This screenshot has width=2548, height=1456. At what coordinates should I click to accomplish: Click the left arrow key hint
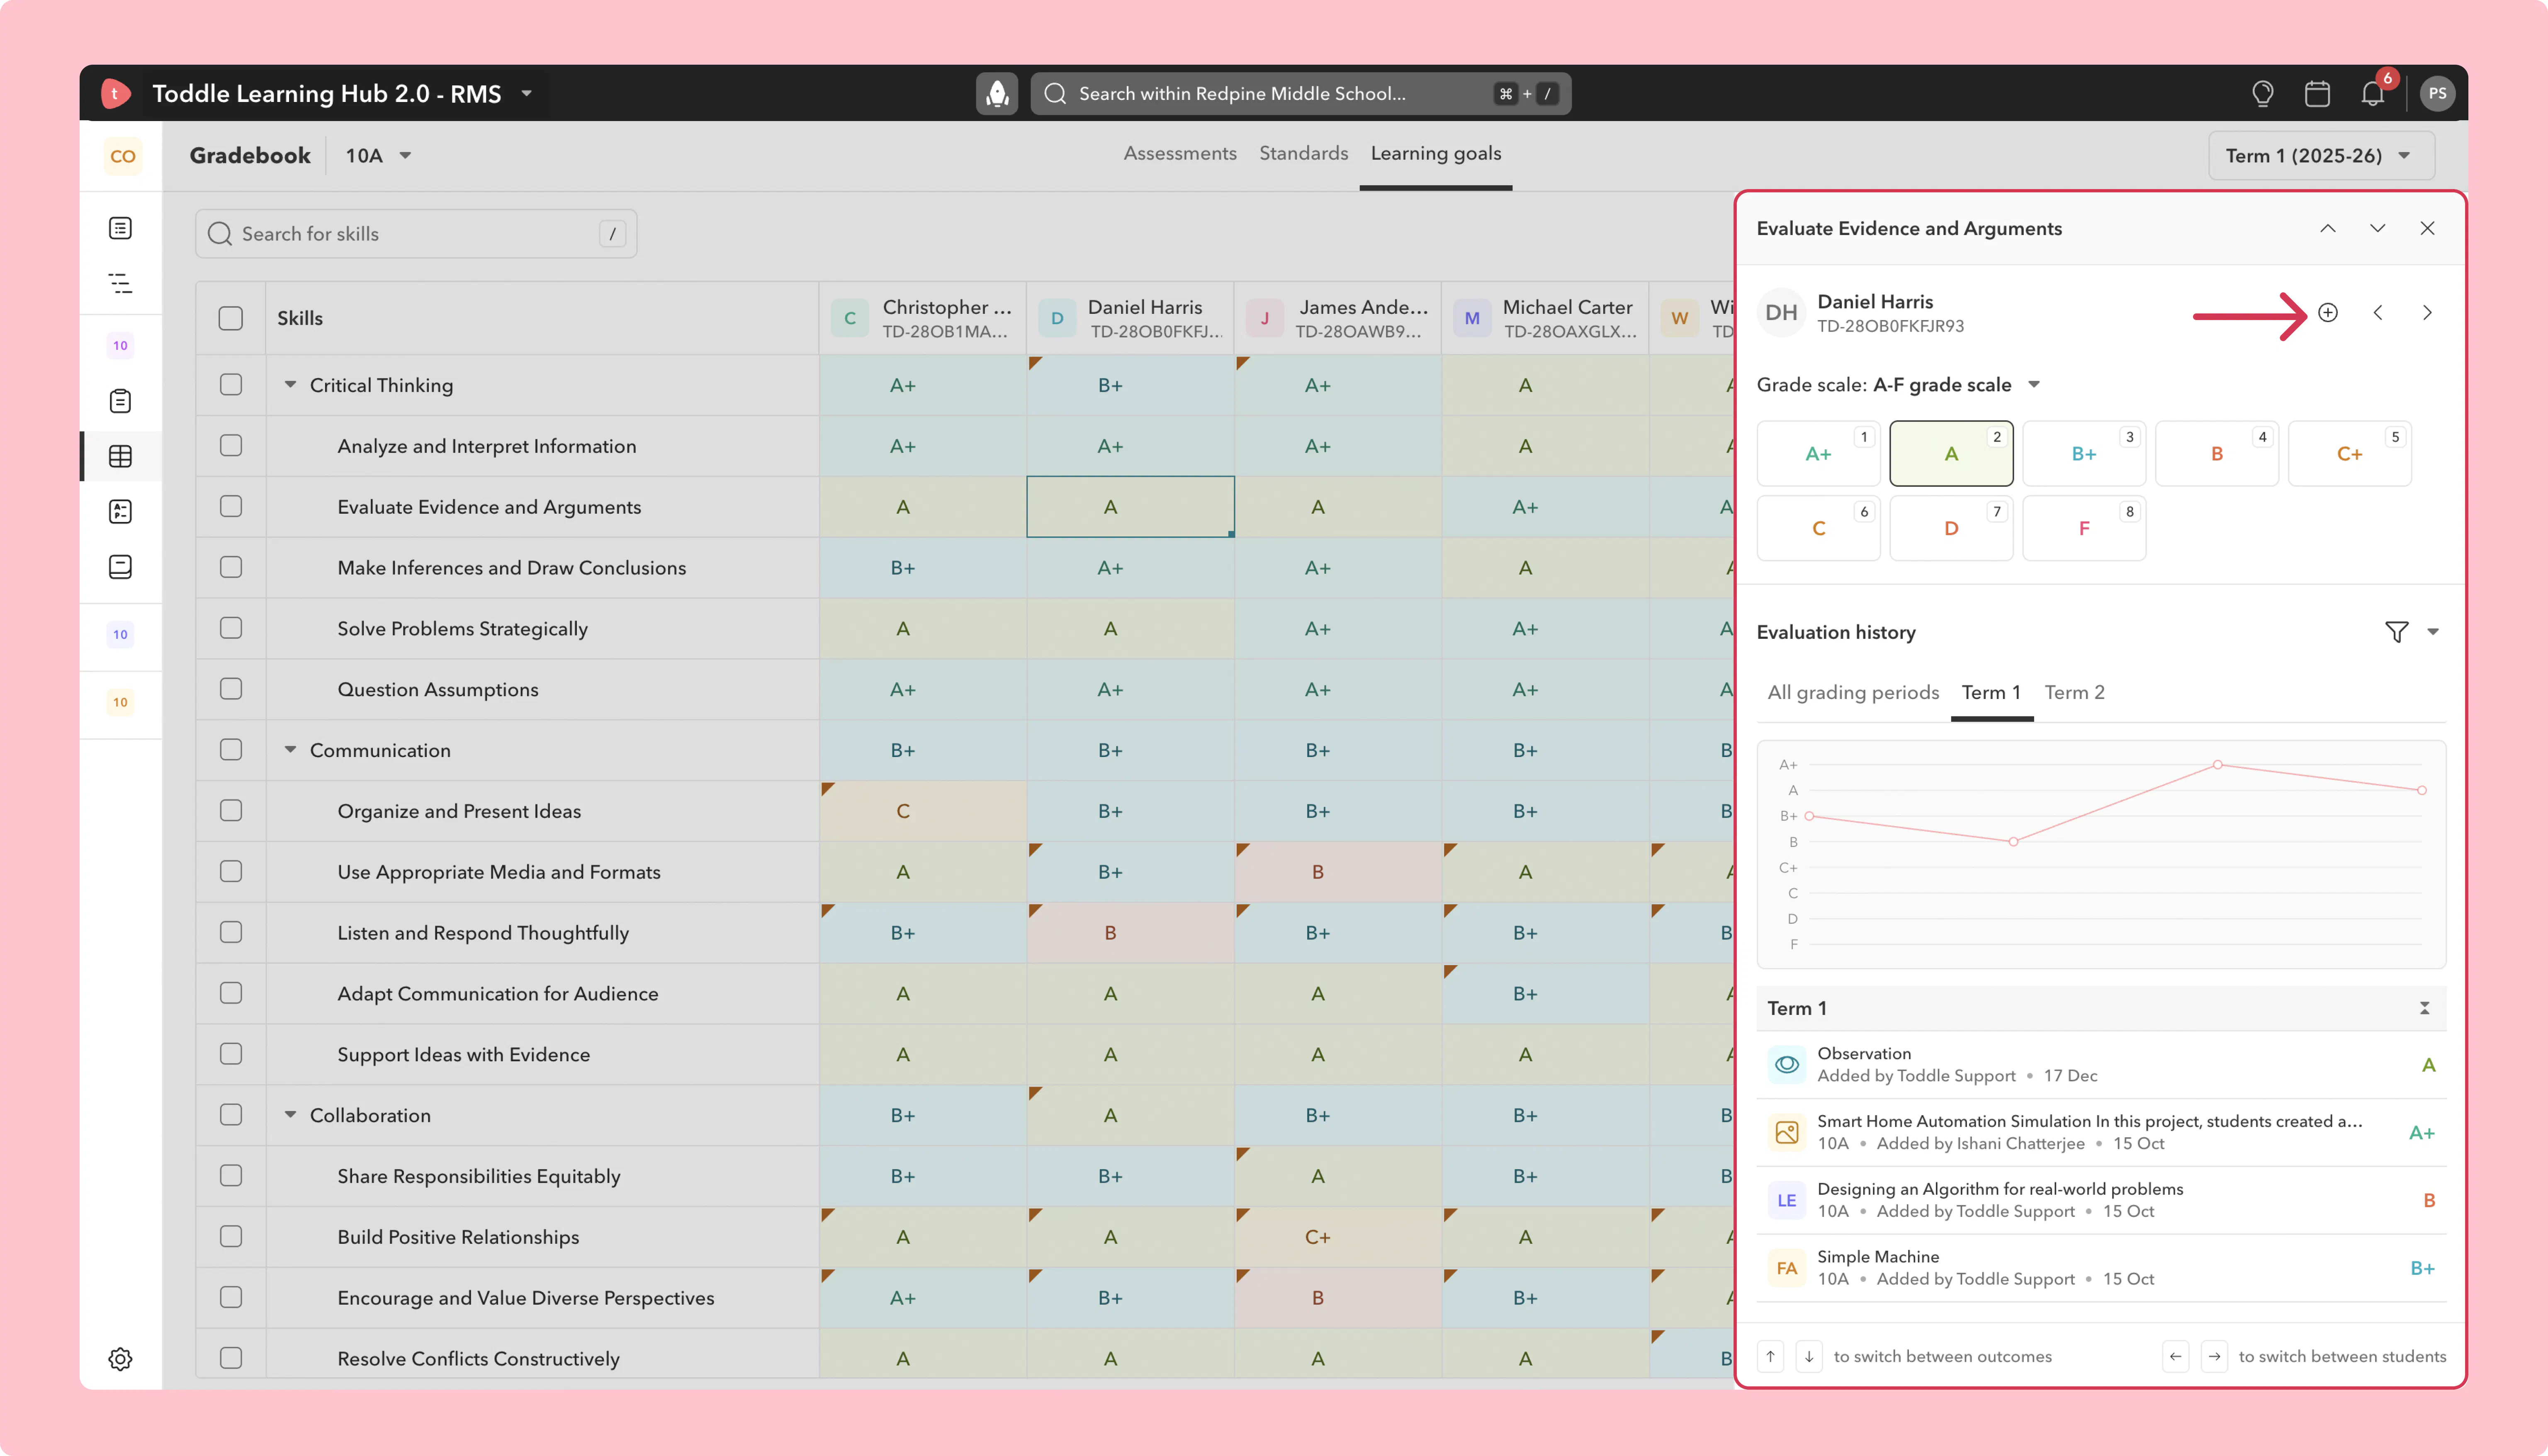tap(2175, 1356)
